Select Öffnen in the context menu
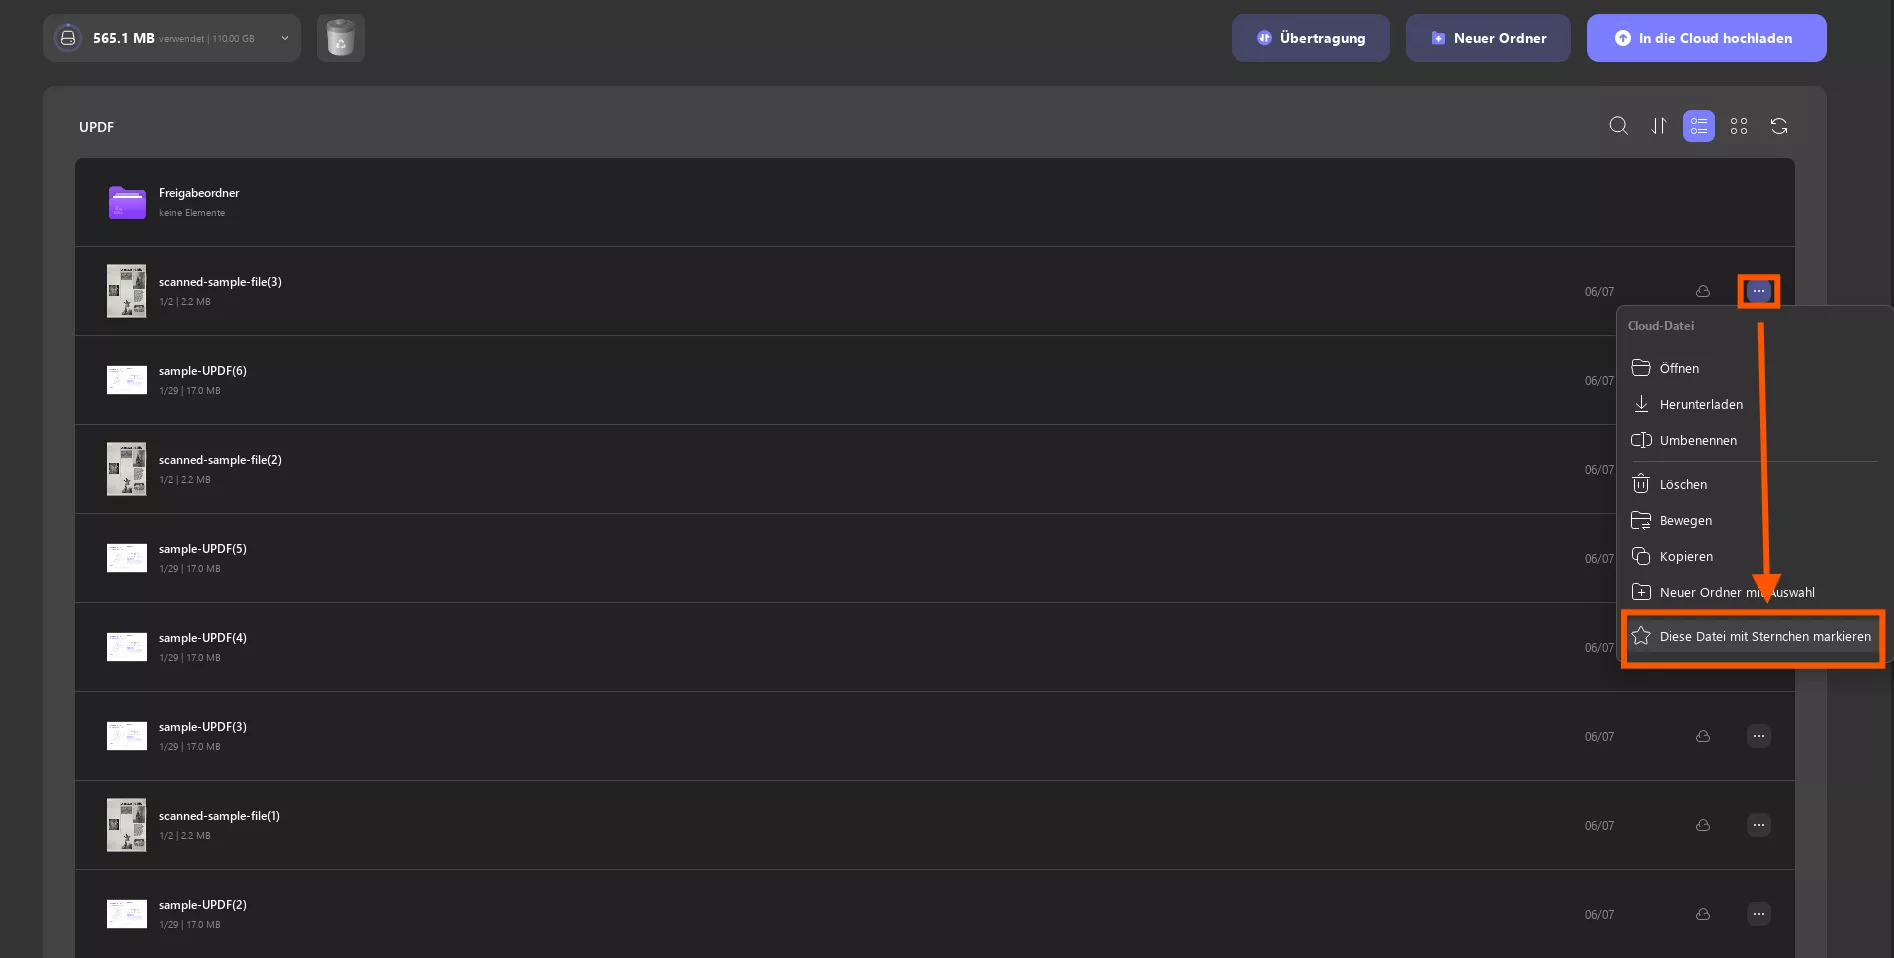Image resolution: width=1894 pixels, height=958 pixels. click(1679, 368)
